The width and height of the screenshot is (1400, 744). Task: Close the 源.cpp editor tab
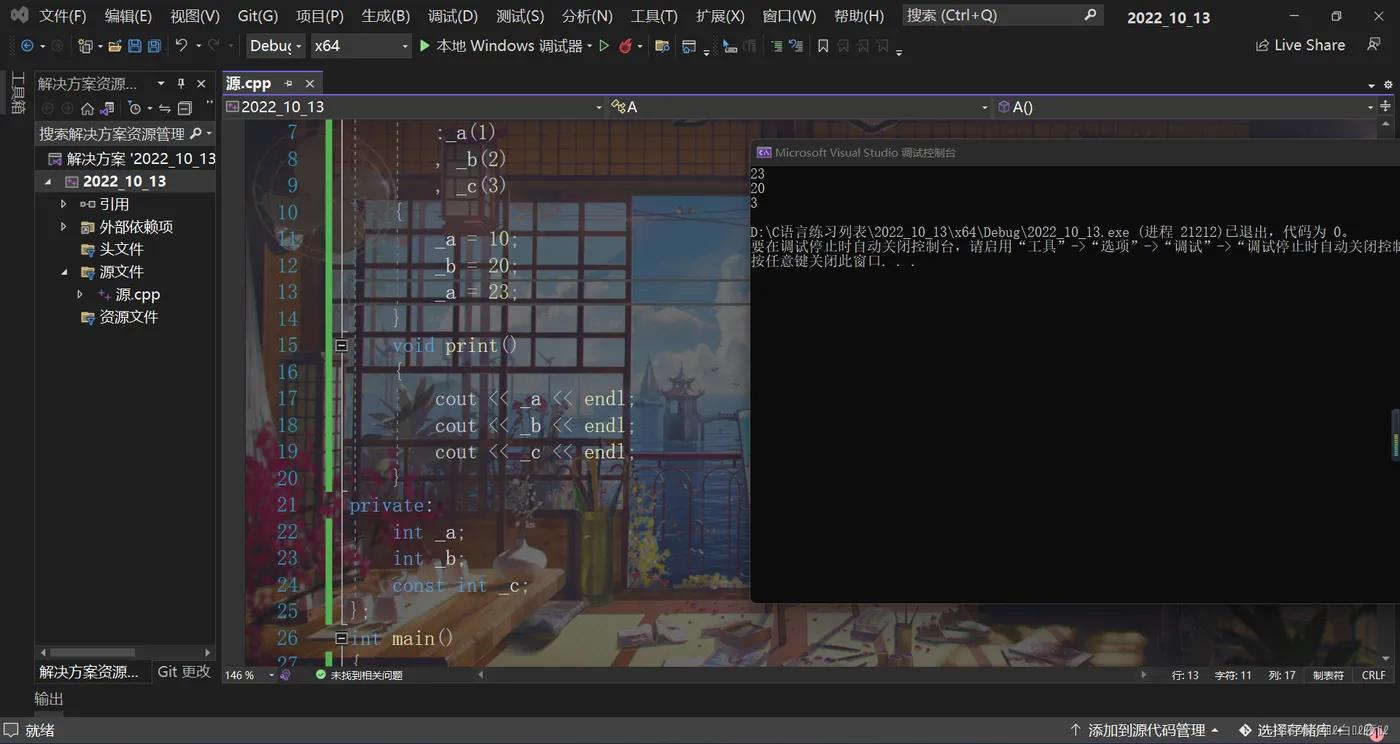pos(310,84)
